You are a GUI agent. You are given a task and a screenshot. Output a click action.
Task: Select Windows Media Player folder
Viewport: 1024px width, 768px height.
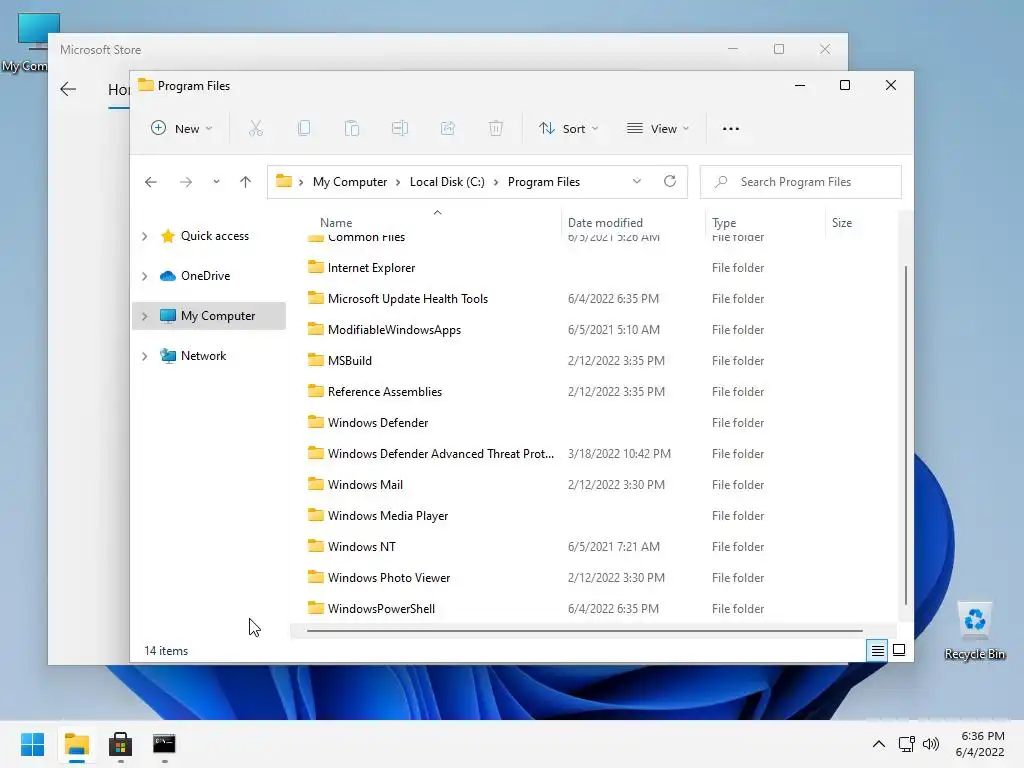click(388, 516)
